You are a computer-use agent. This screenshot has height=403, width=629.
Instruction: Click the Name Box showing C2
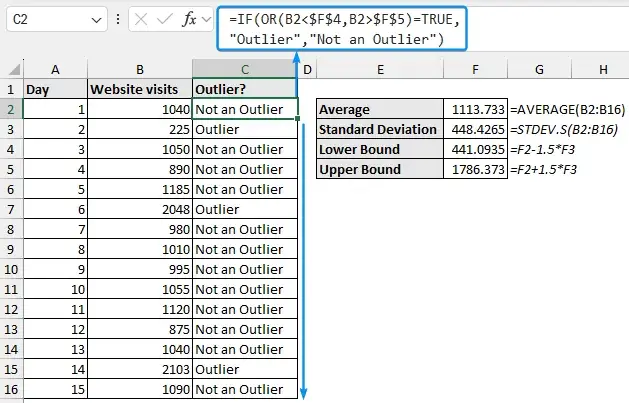(57, 19)
